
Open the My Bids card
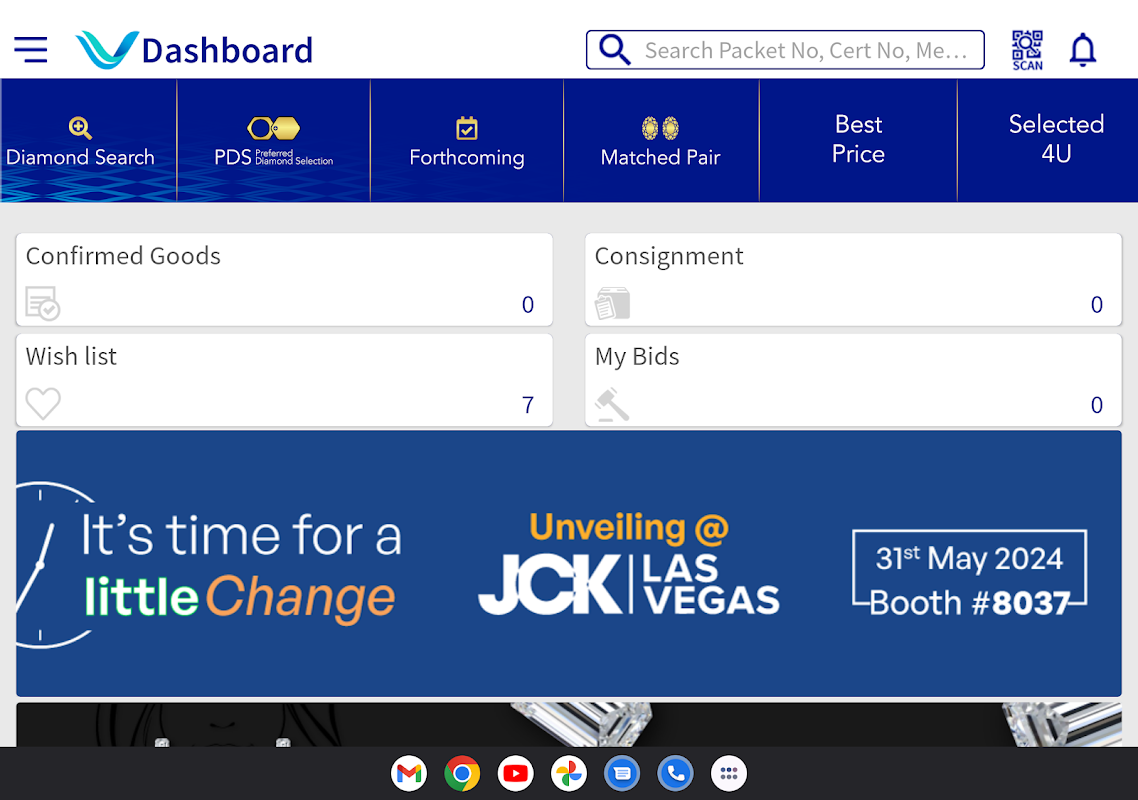click(854, 380)
